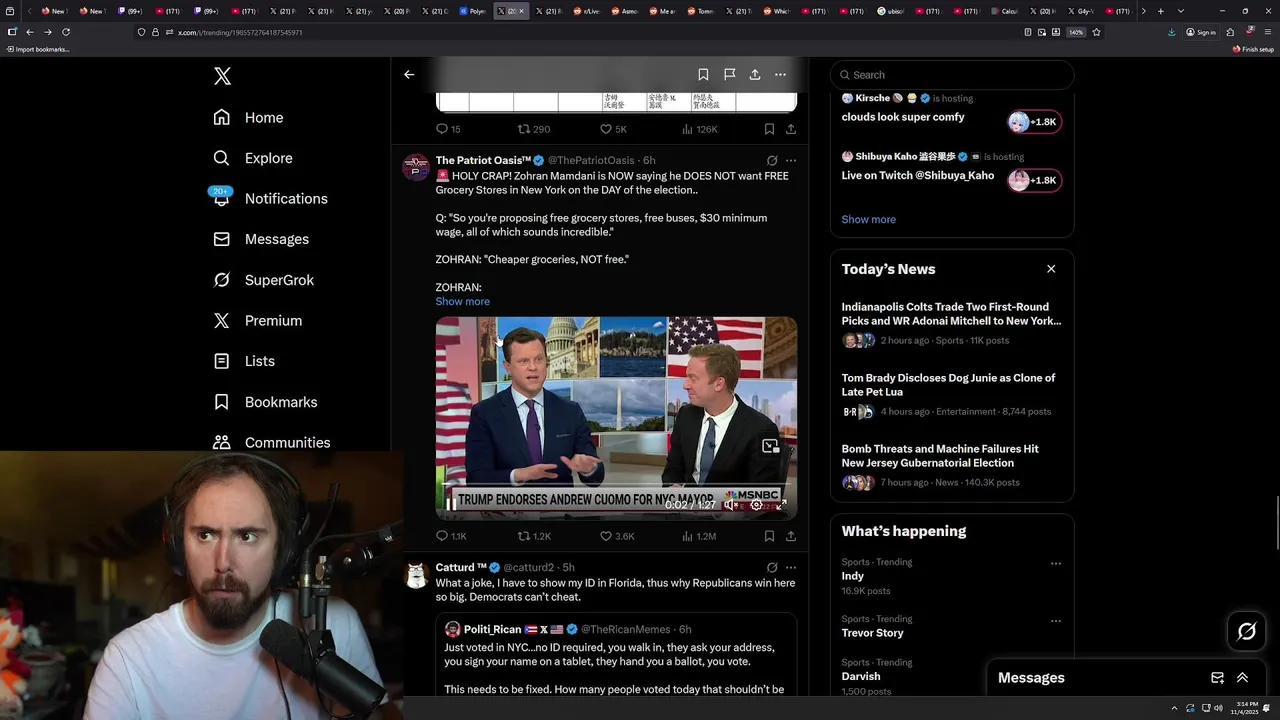Open the Grok floating button
Screen dimensions: 1280x720
[x=1246, y=631]
